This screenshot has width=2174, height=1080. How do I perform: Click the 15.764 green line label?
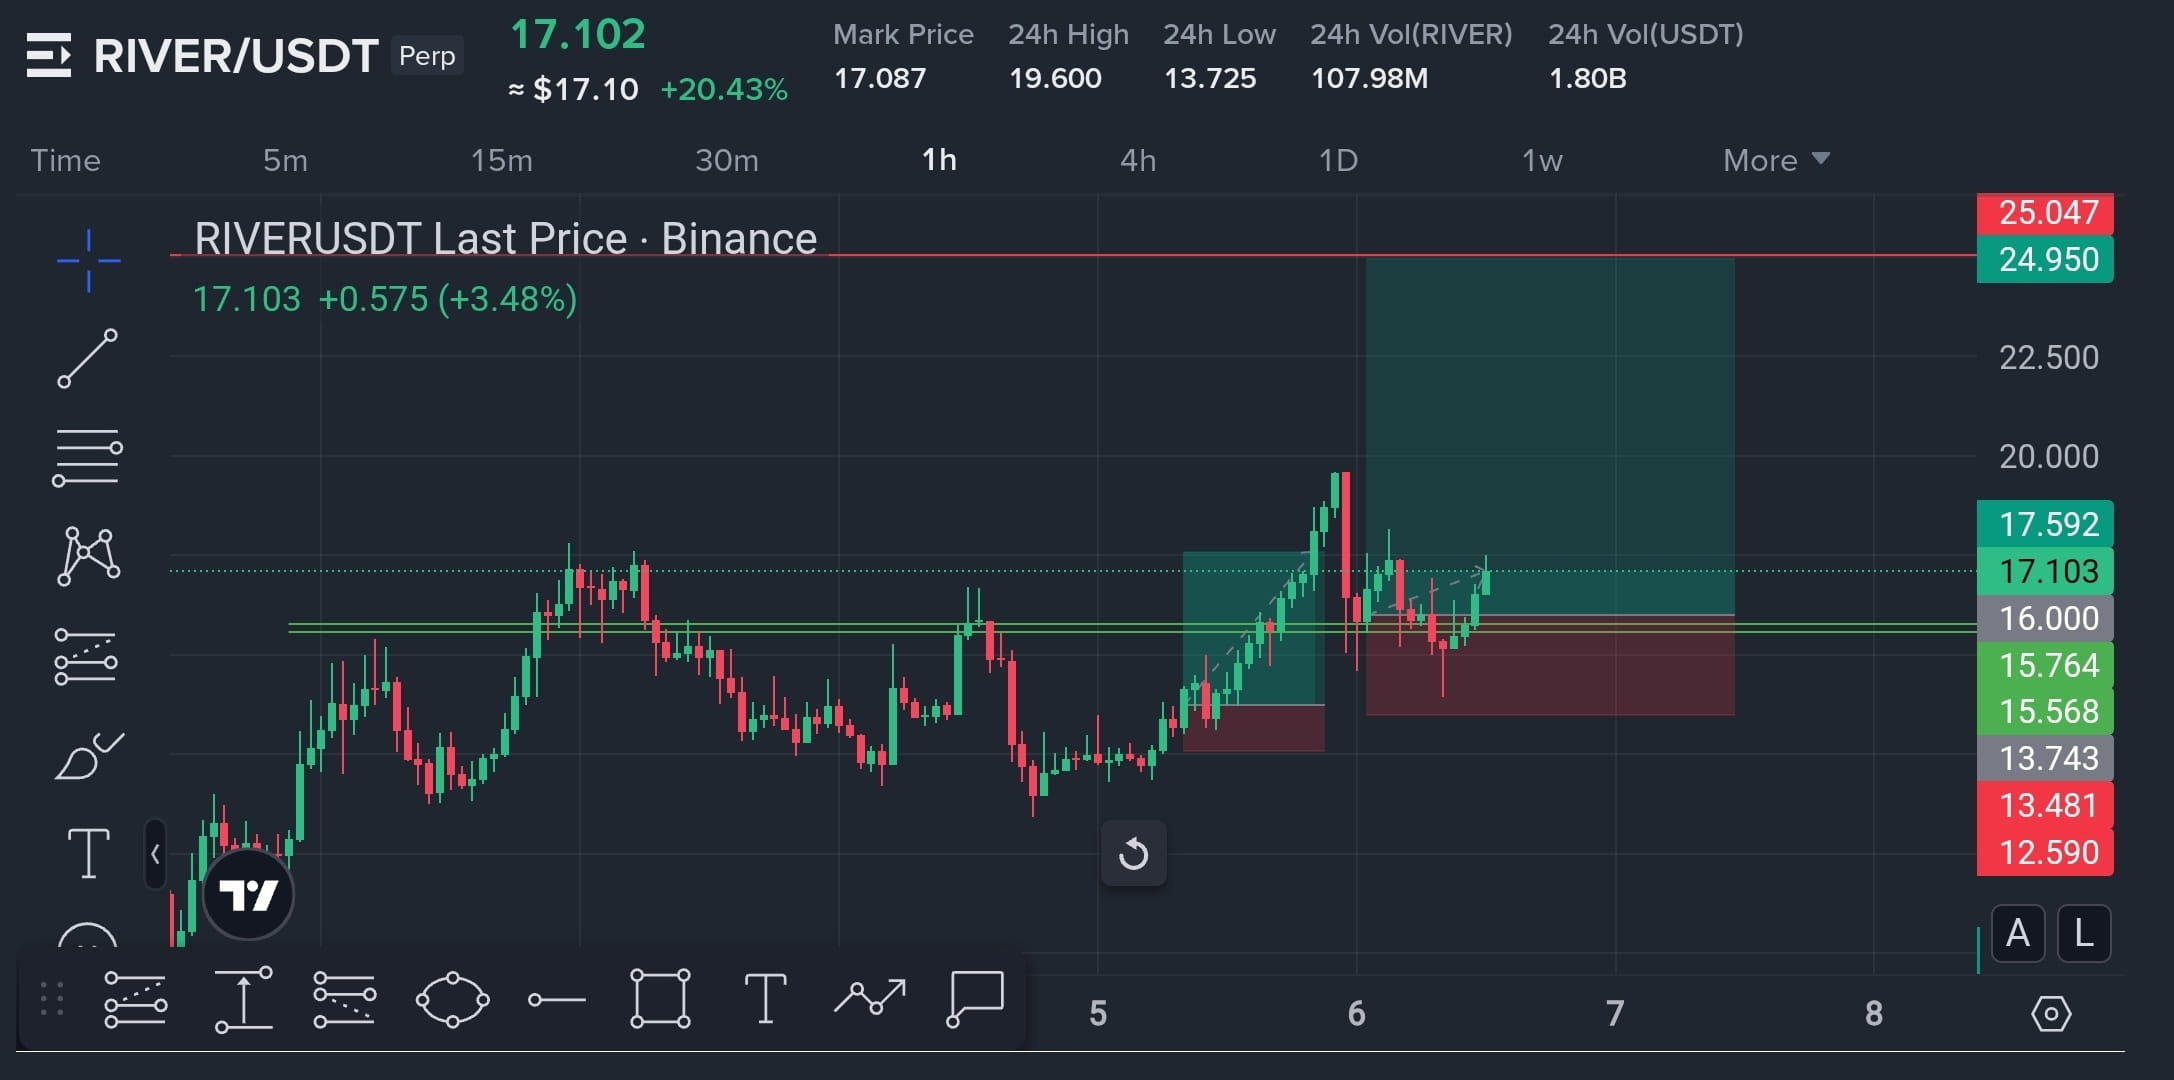click(2046, 665)
